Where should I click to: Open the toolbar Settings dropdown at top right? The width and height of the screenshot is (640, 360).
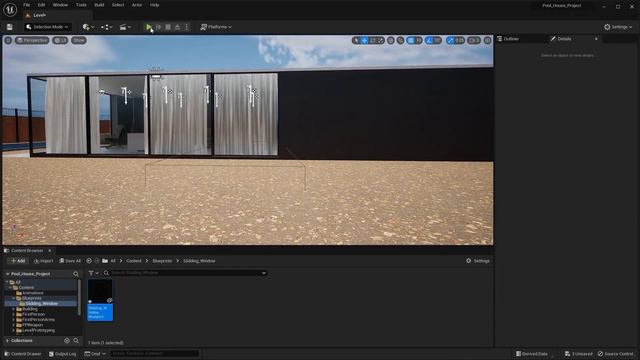(618, 27)
